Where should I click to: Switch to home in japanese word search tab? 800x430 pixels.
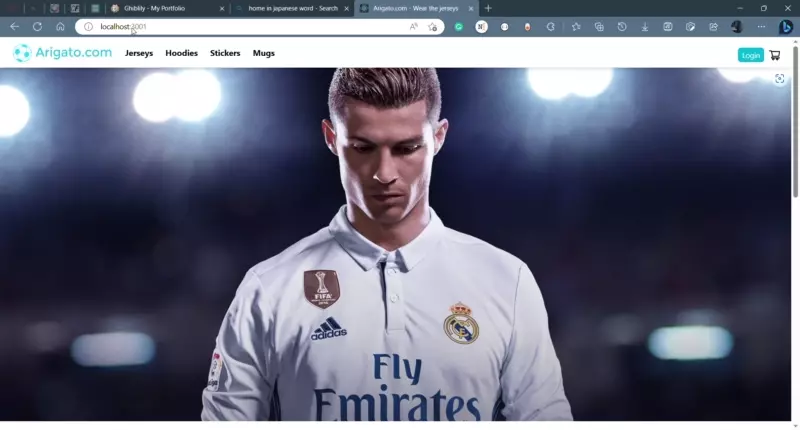click(x=291, y=8)
